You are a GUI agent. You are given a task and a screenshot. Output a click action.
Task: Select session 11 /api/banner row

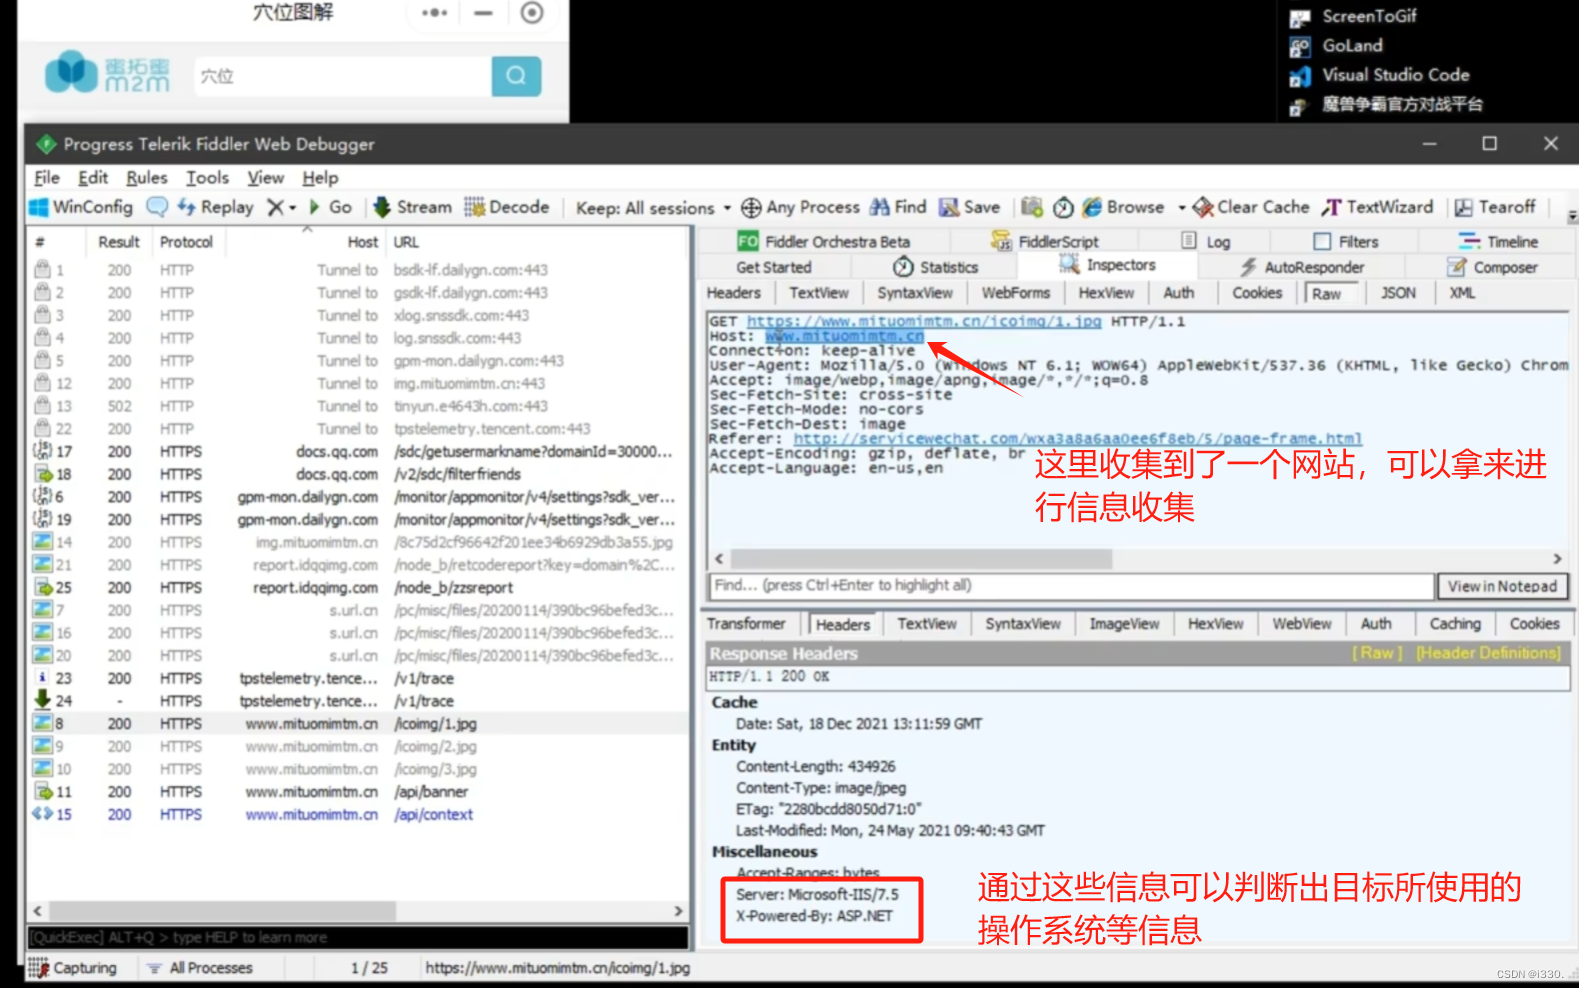point(357,791)
